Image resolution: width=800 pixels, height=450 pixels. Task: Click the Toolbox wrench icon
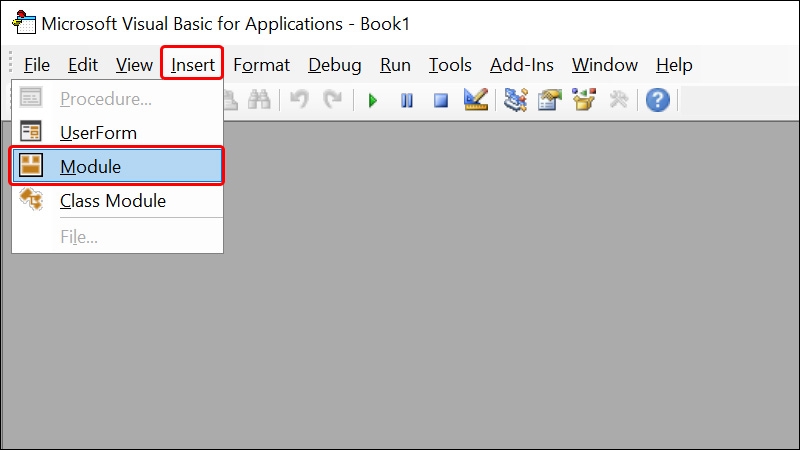point(618,99)
